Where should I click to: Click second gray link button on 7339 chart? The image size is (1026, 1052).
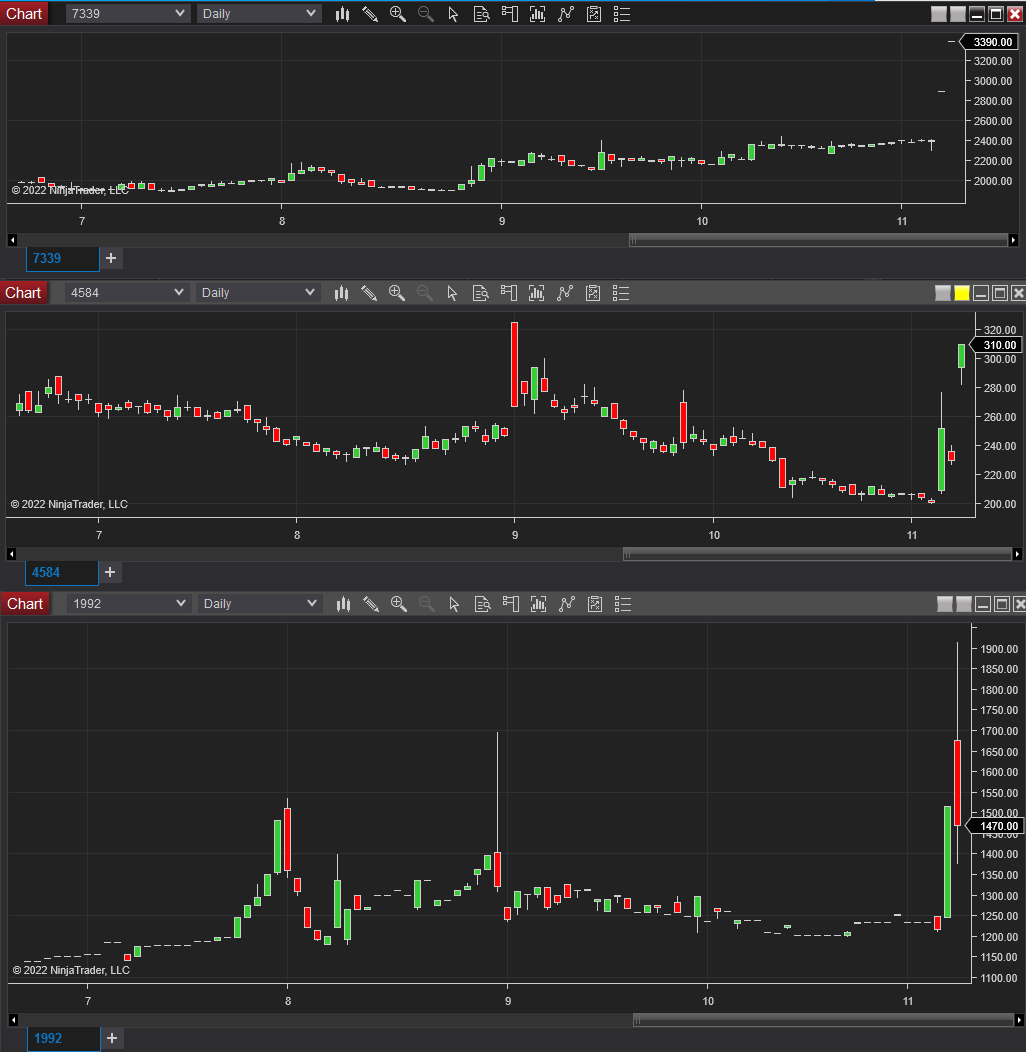pyautogui.click(x=958, y=14)
